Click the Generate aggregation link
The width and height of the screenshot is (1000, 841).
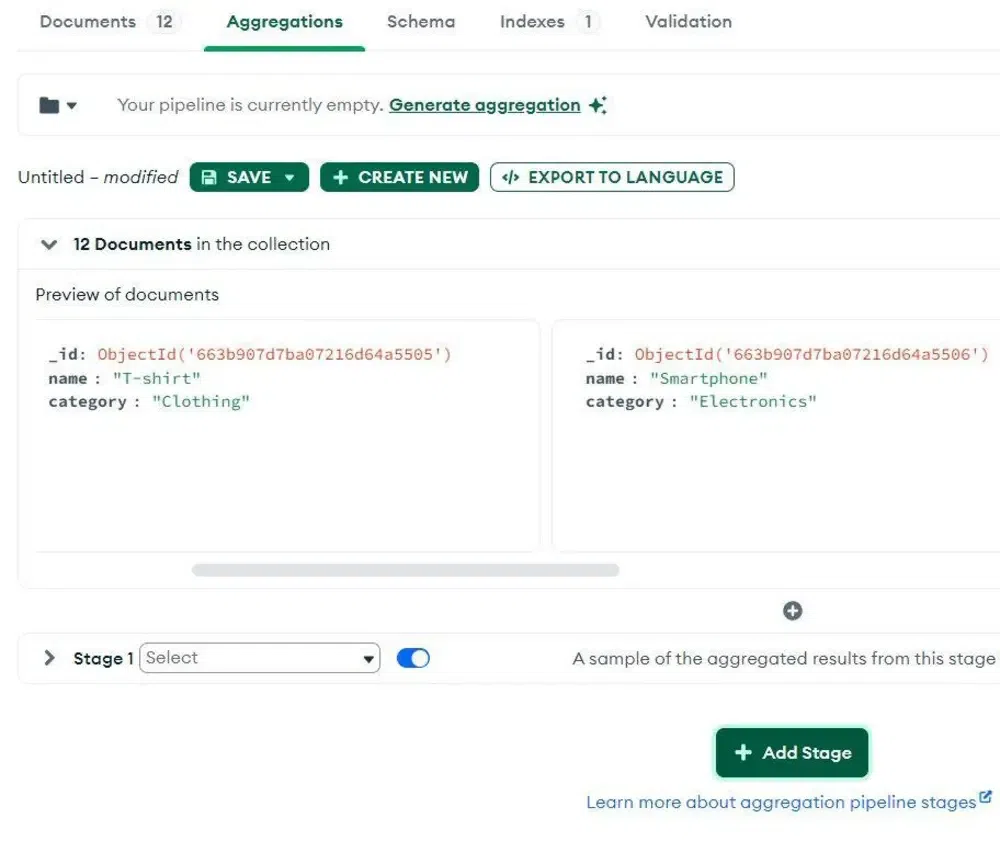(485, 105)
